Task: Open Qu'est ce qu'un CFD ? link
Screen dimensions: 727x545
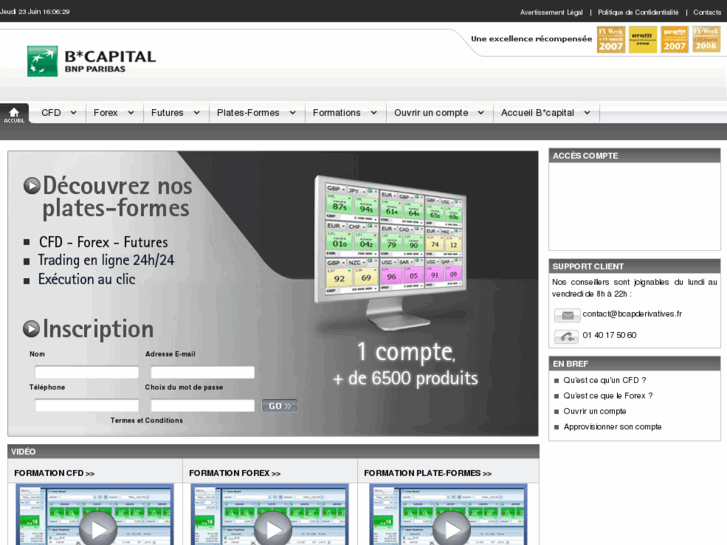Action: [605, 380]
